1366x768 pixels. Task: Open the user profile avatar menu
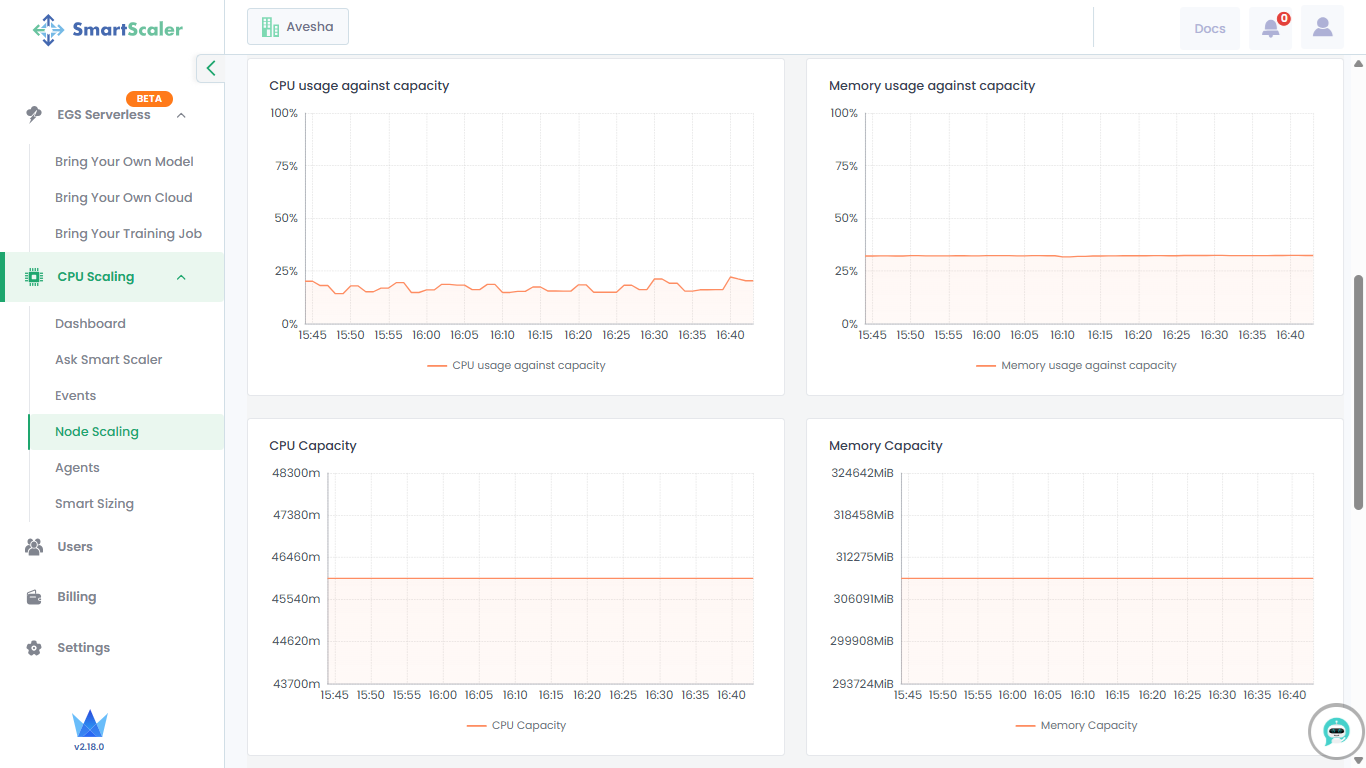click(1322, 28)
